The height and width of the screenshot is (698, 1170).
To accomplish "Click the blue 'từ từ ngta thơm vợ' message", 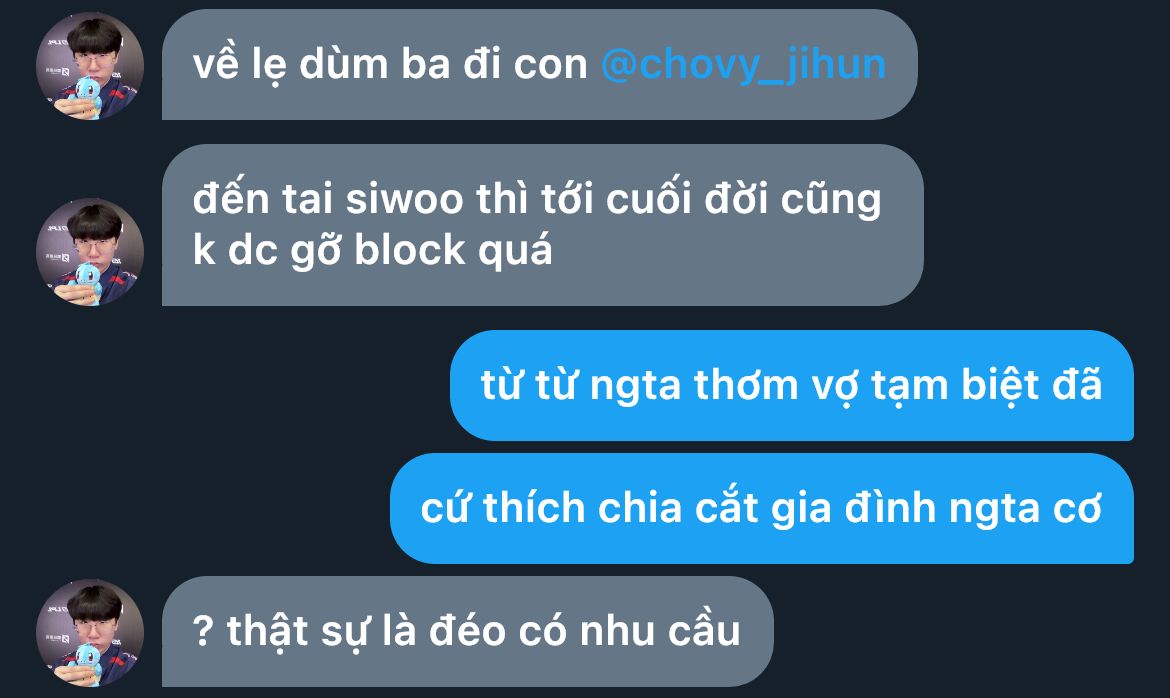I will point(792,385).
